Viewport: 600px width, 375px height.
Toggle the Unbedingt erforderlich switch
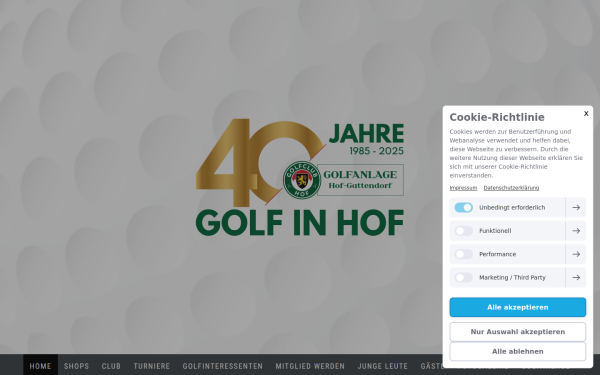tap(463, 207)
